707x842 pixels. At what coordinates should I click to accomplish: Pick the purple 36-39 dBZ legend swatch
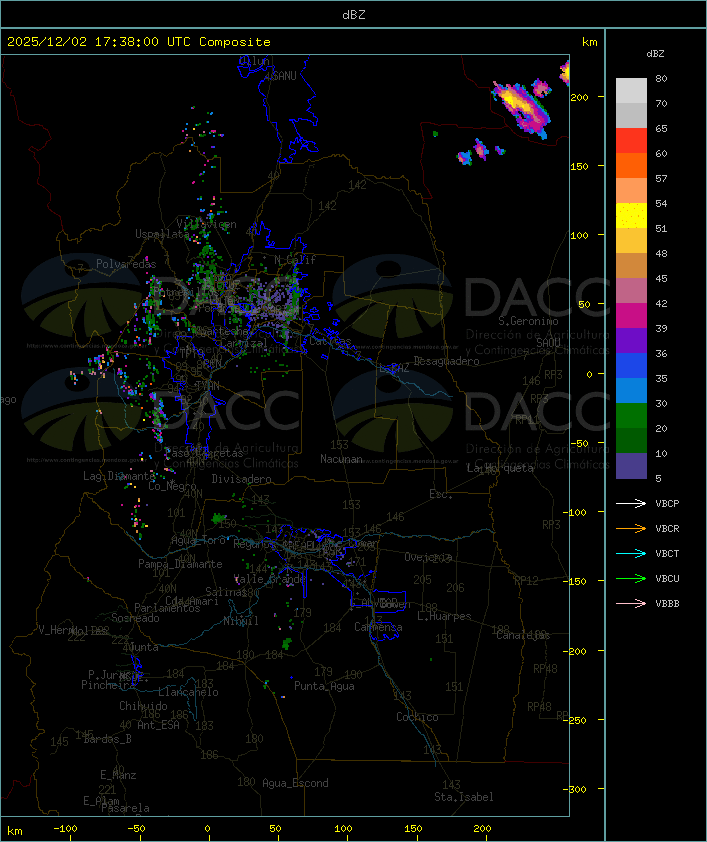pyautogui.click(x=631, y=340)
